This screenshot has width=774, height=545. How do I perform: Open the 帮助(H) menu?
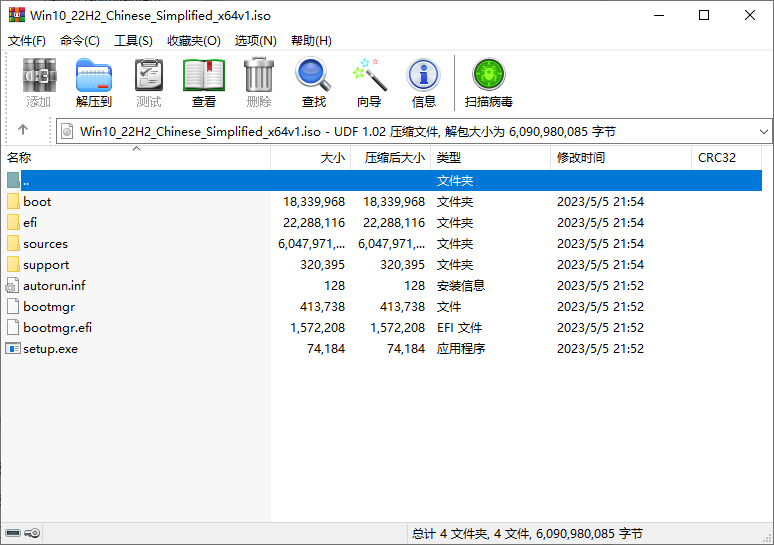point(311,40)
